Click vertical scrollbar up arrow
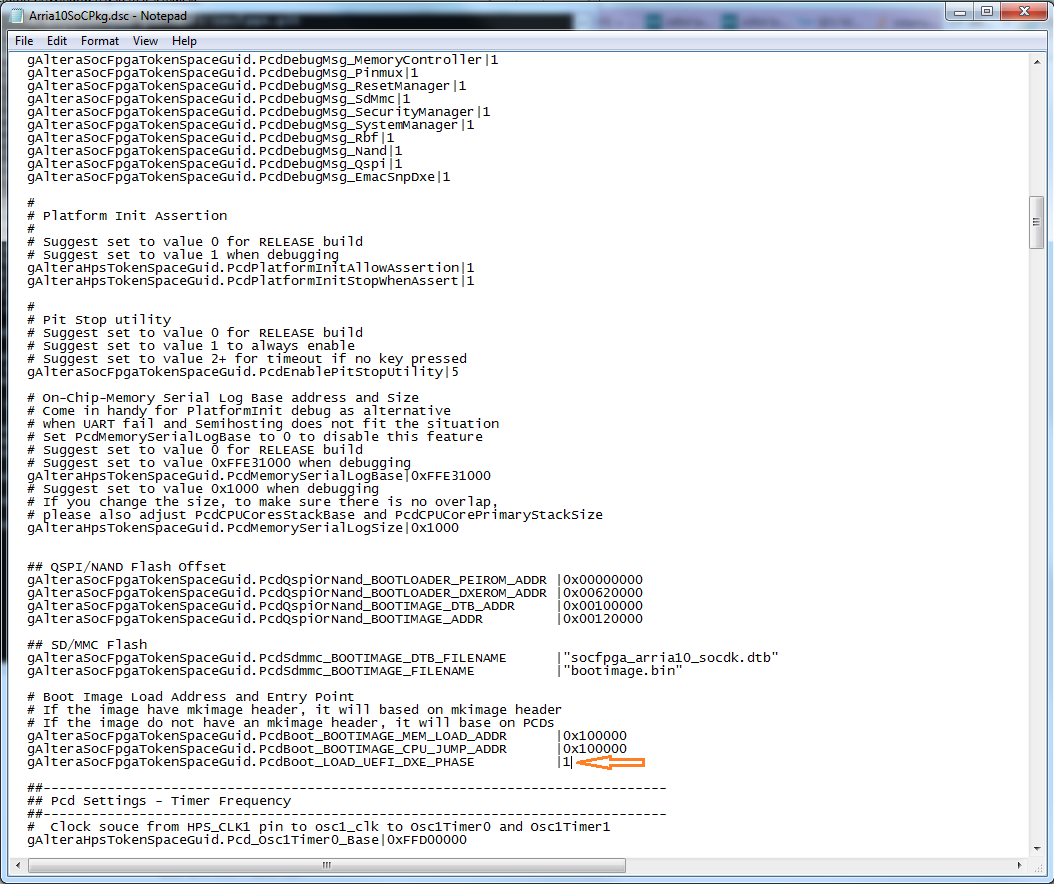 click(x=1037, y=62)
